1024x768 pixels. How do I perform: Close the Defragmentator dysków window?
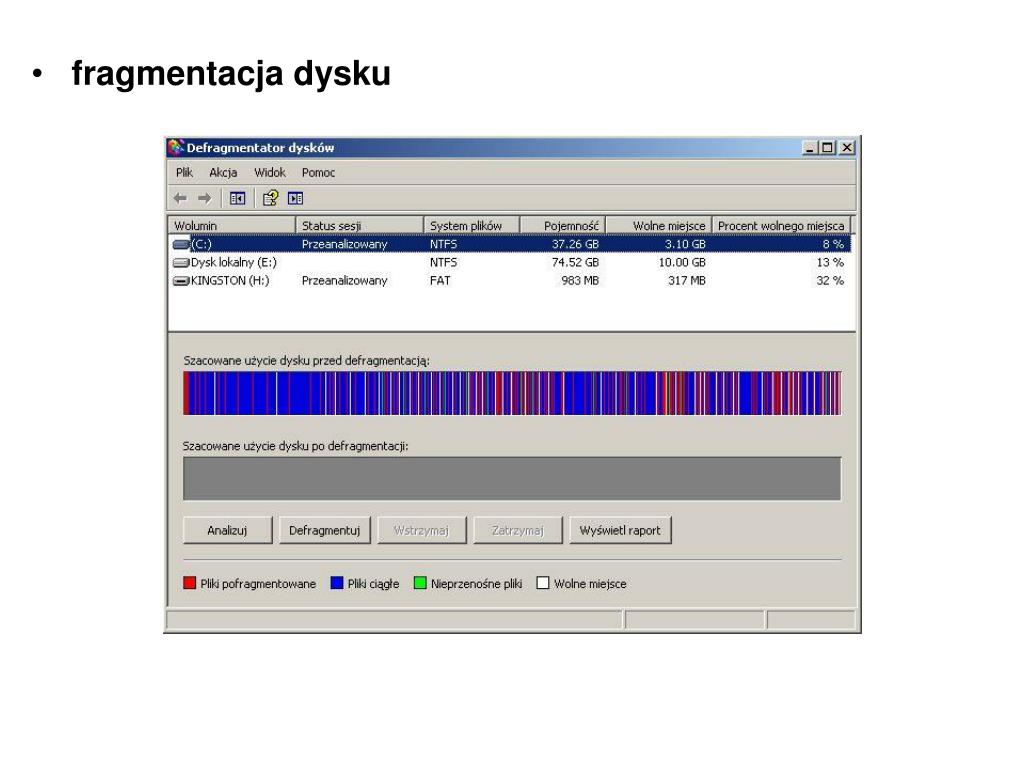coord(847,148)
